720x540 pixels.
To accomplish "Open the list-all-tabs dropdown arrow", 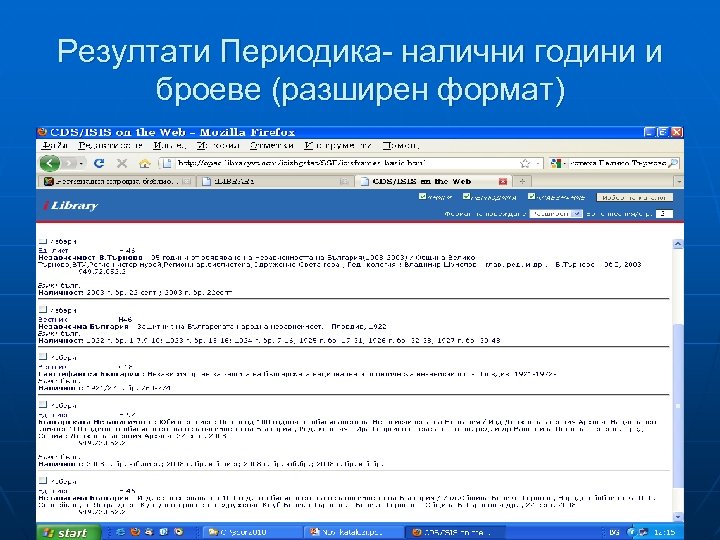I will [x=679, y=182].
